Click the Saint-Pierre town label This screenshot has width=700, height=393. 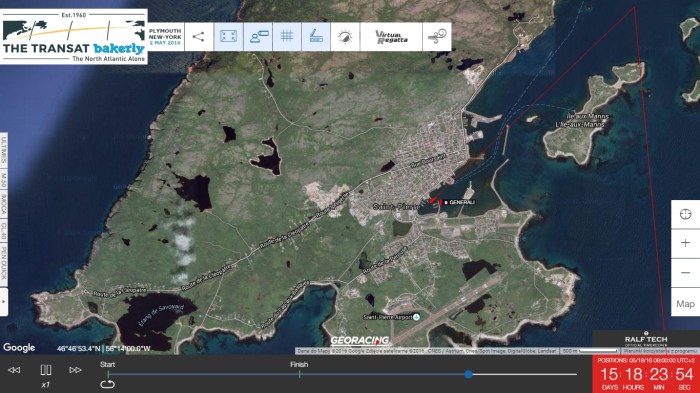point(396,207)
